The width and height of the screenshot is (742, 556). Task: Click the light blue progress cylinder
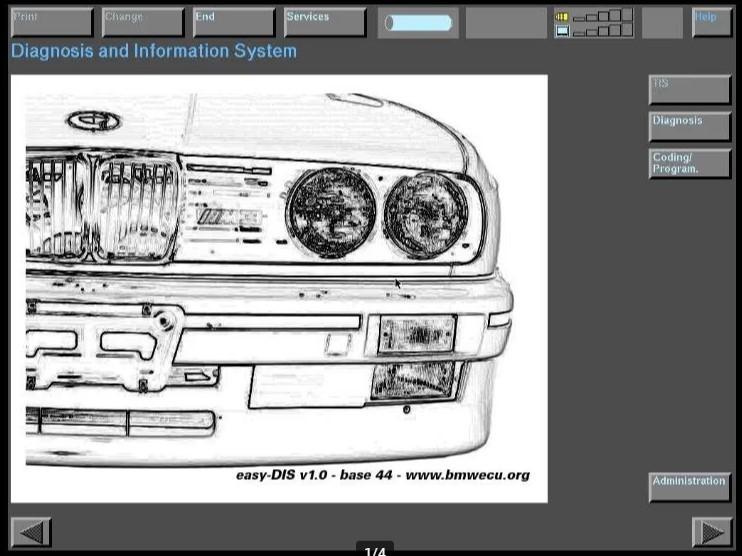click(418, 23)
